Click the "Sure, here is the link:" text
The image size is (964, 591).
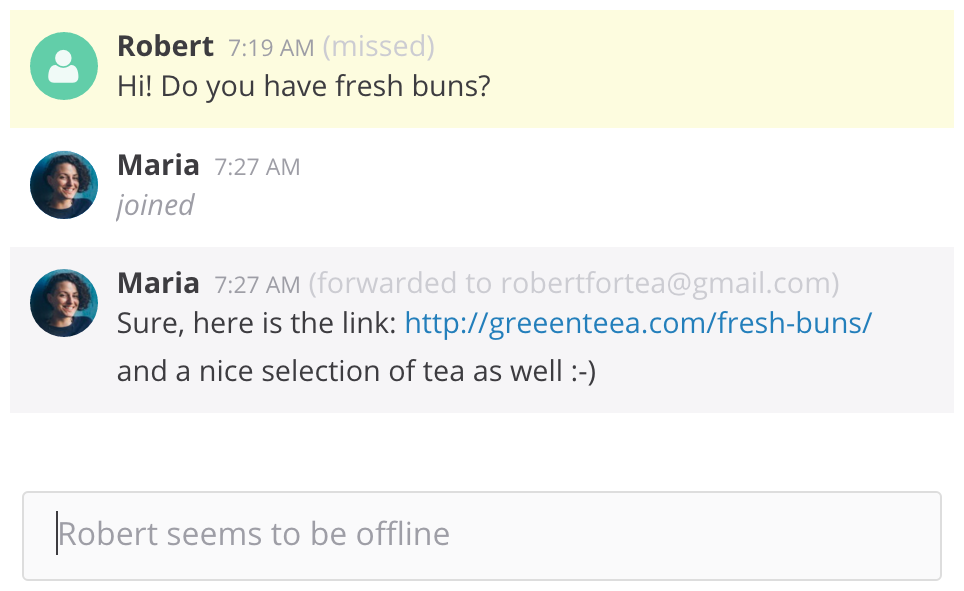click(x=257, y=323)
